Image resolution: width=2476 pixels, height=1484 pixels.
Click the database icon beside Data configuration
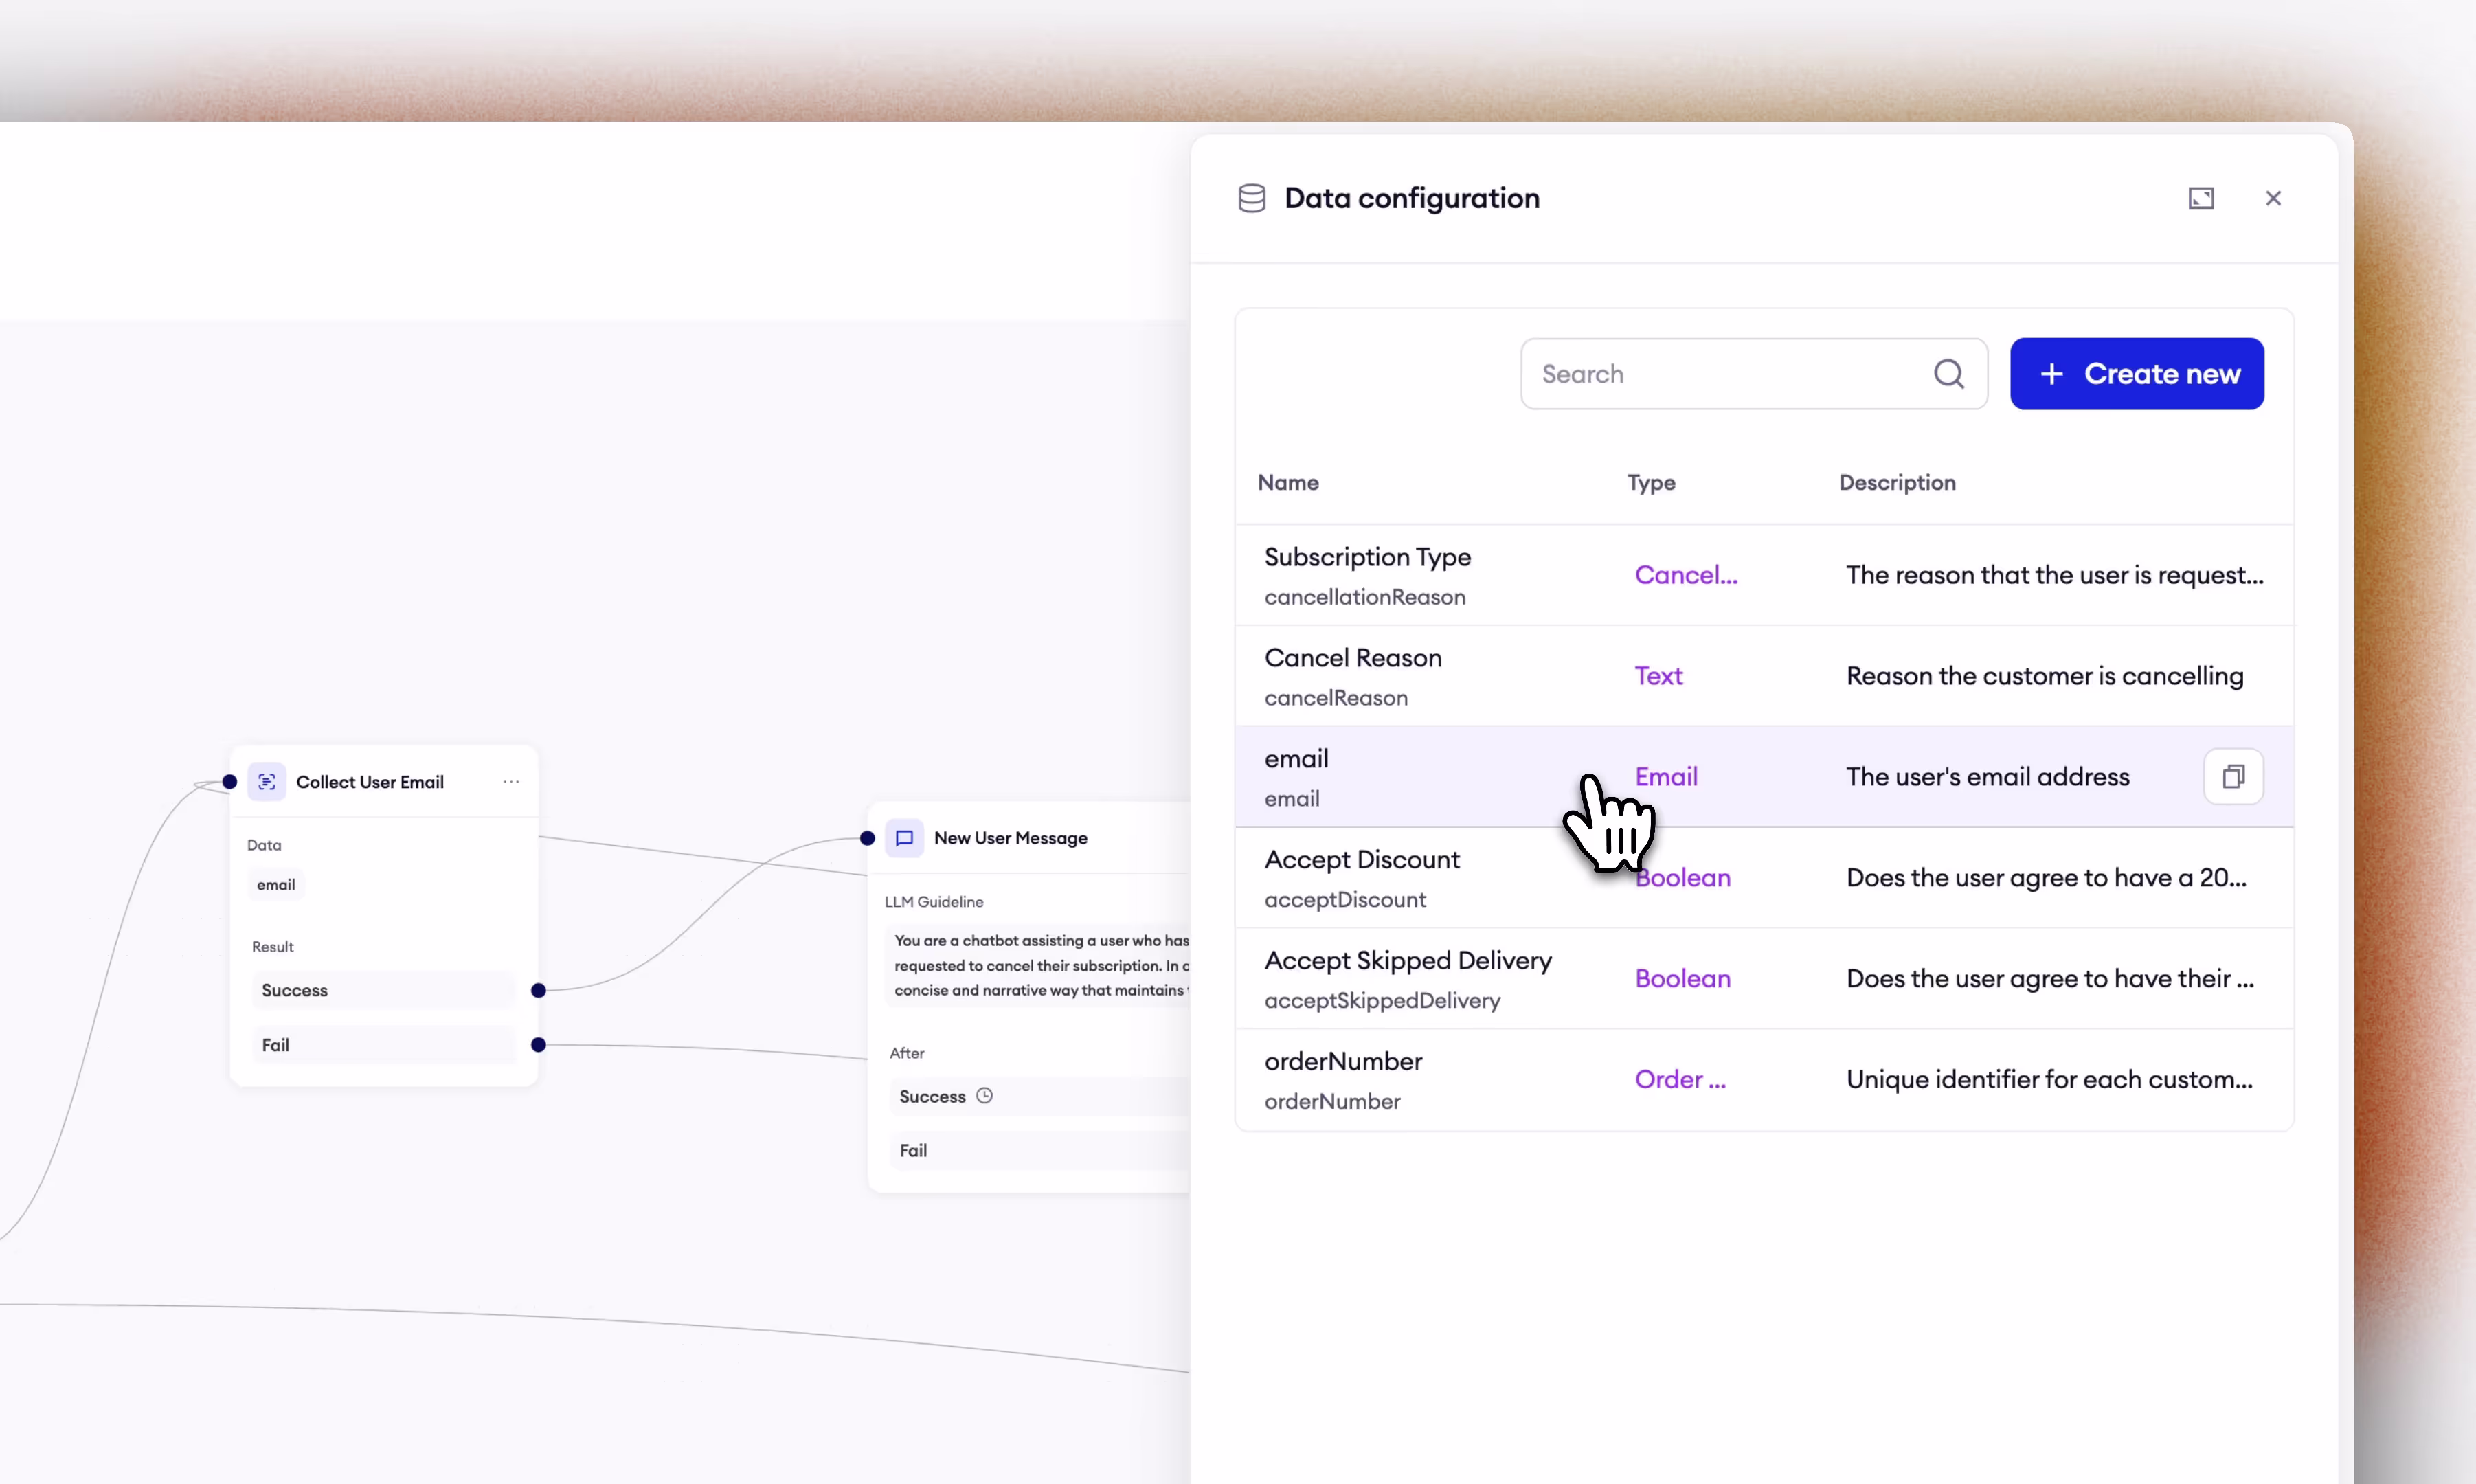[1251, 198]
